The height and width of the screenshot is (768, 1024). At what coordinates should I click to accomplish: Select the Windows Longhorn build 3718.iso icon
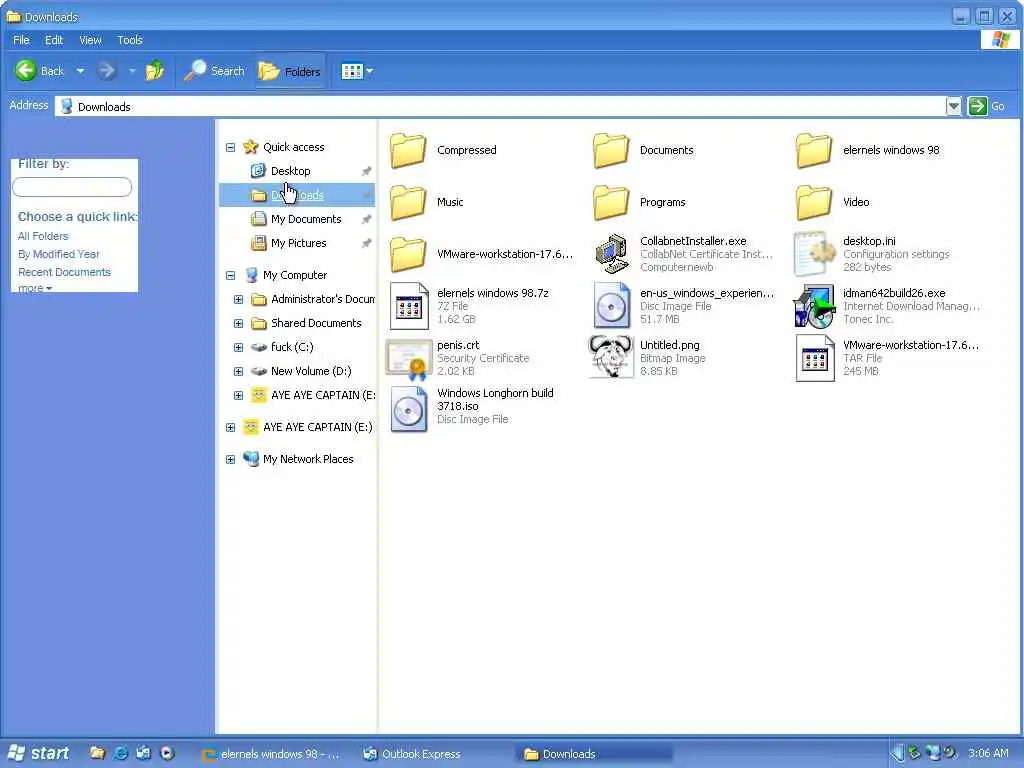coord(409,410)
